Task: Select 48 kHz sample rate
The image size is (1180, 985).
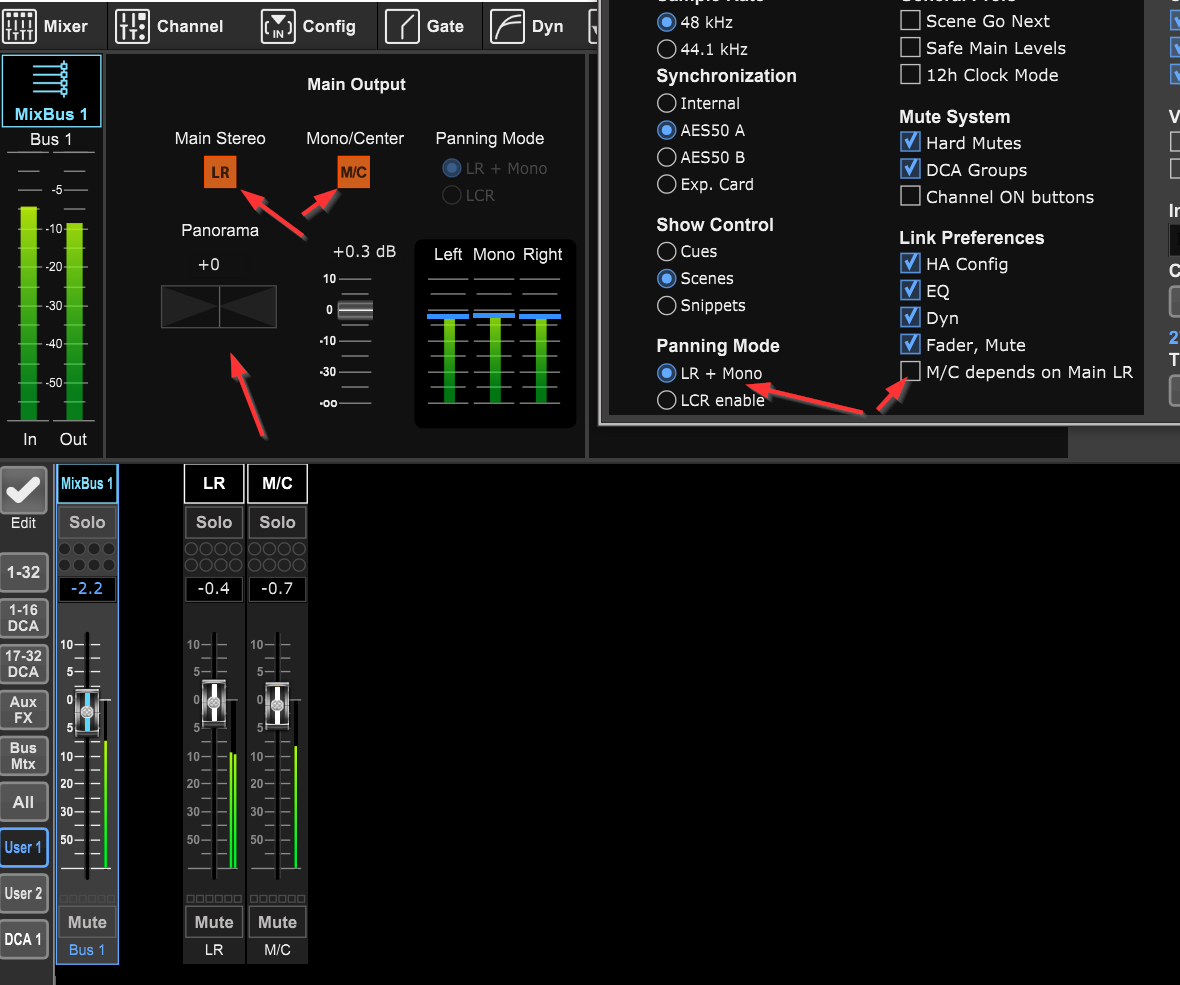Action: coord(666,23)
